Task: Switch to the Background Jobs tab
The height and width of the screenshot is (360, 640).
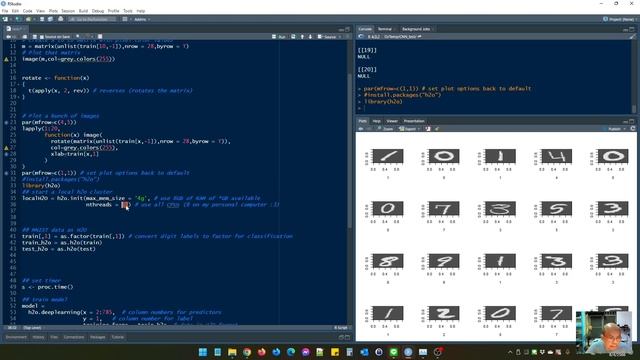Action: click(x=416, y=29)
